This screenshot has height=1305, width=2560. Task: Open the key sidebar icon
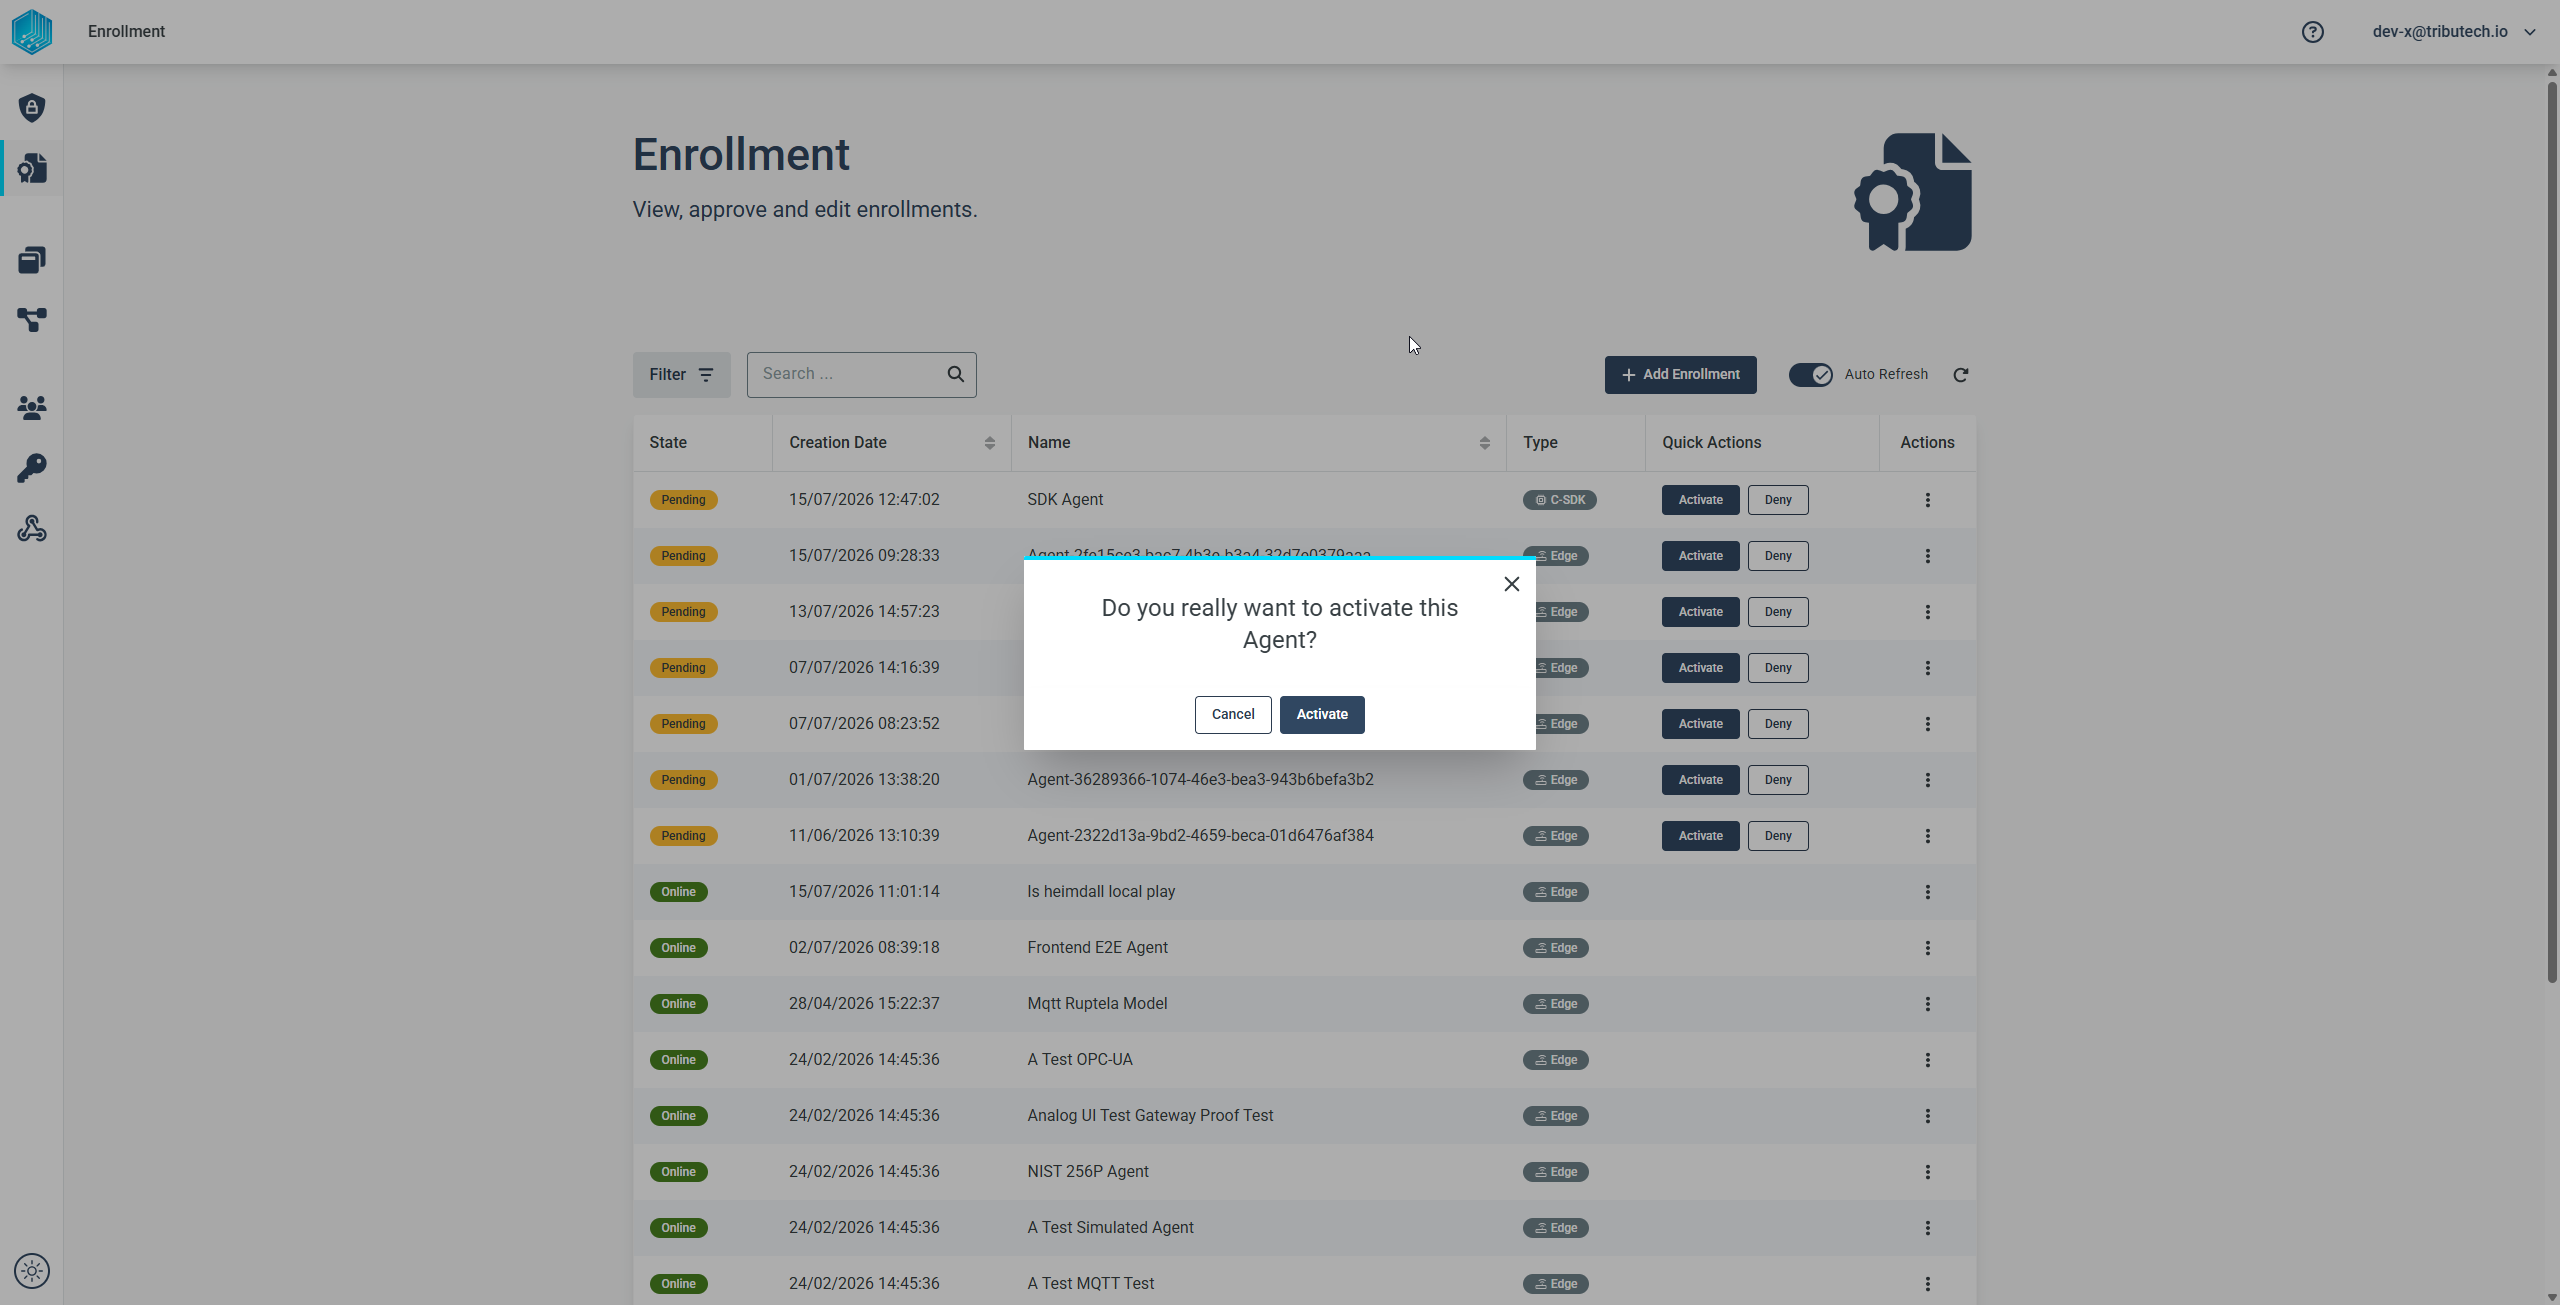tap(32, 468)
